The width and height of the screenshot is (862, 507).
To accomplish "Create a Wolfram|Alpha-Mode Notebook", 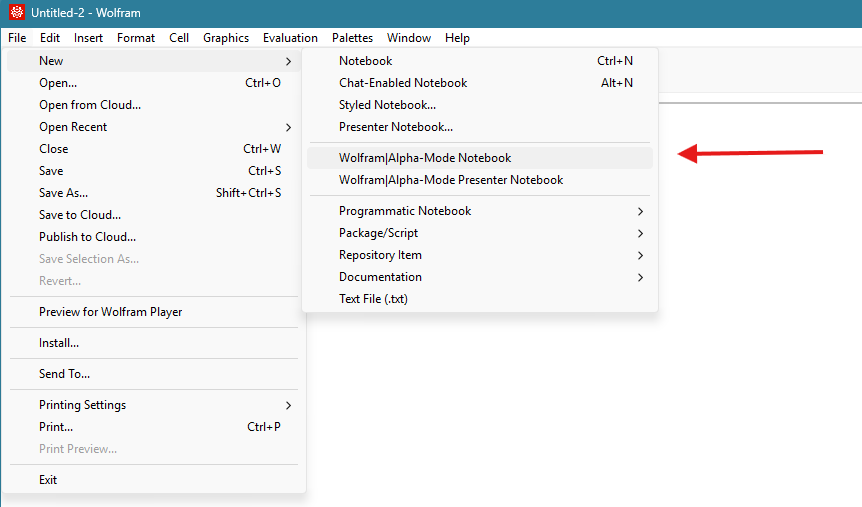I will (x=480, y=158).
